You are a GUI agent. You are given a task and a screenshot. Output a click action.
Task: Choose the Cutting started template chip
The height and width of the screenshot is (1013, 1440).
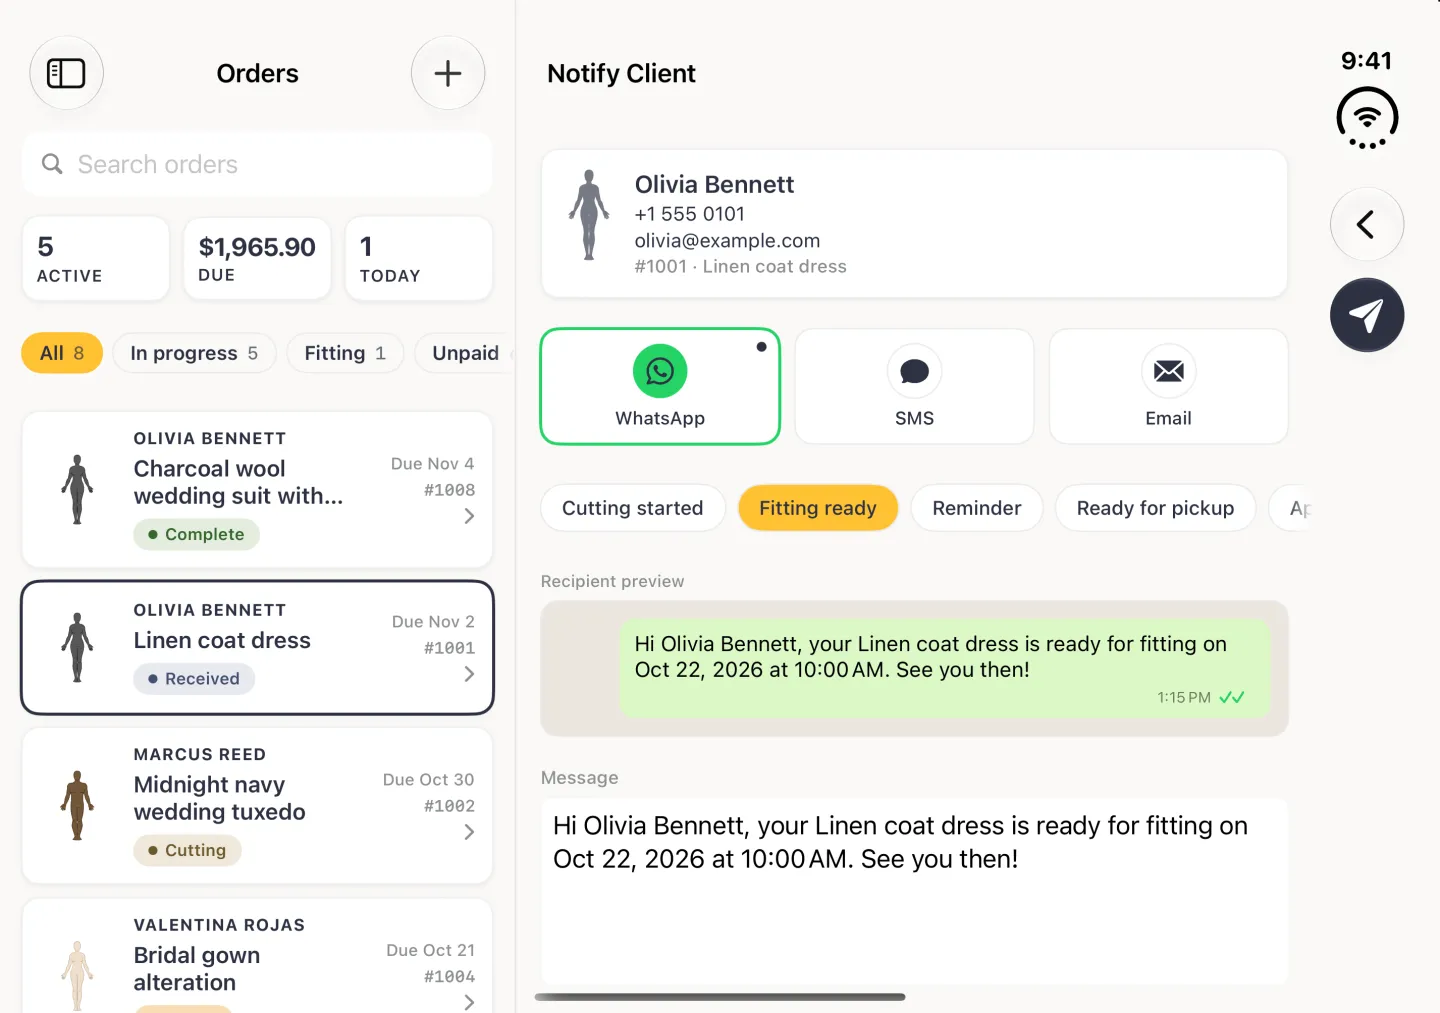(x=632, y=508)
